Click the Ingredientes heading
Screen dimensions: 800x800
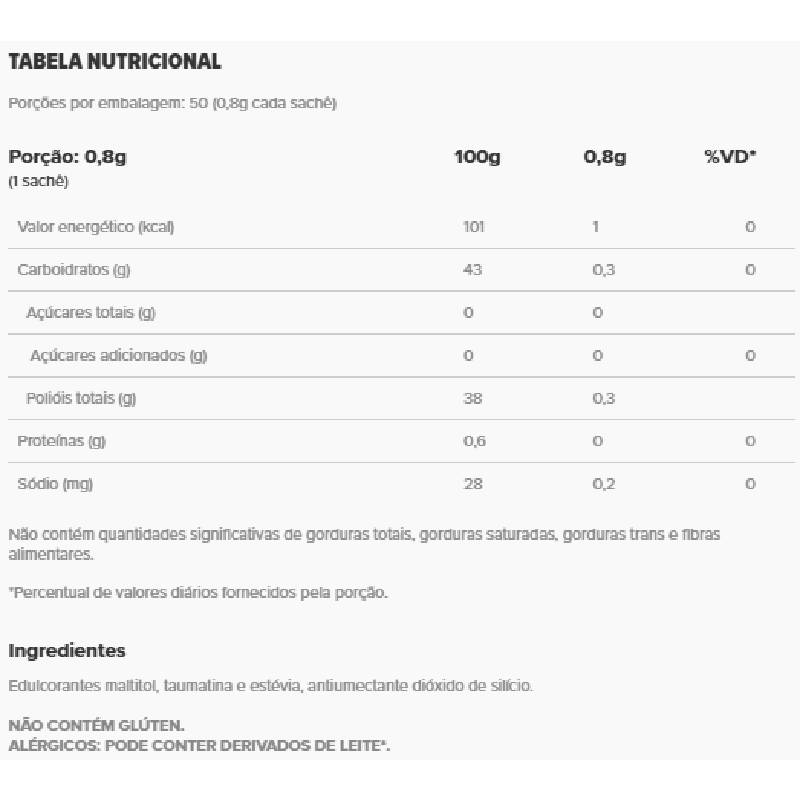click(67, 651)
